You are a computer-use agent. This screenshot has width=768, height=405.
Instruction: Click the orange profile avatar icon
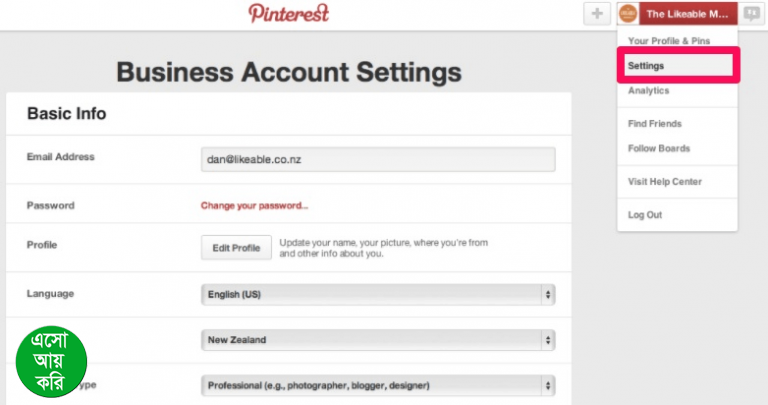628,13
